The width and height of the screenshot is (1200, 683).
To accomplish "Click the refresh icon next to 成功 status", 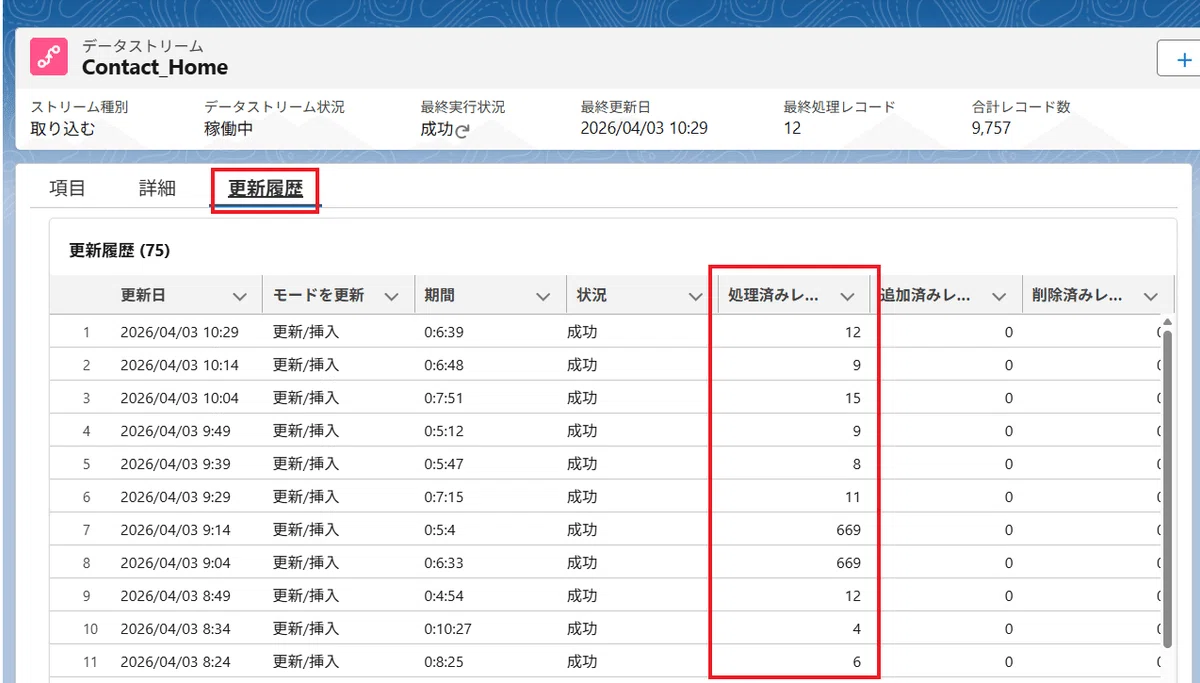I will click(462, 130).
